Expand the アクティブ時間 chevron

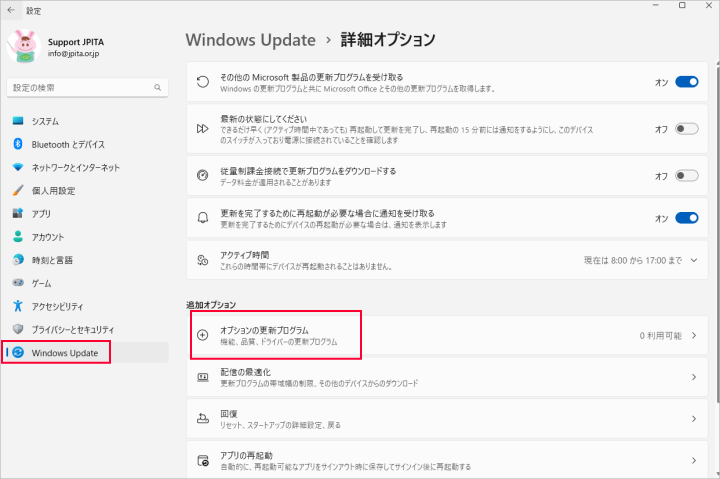[x=694, y=260]
